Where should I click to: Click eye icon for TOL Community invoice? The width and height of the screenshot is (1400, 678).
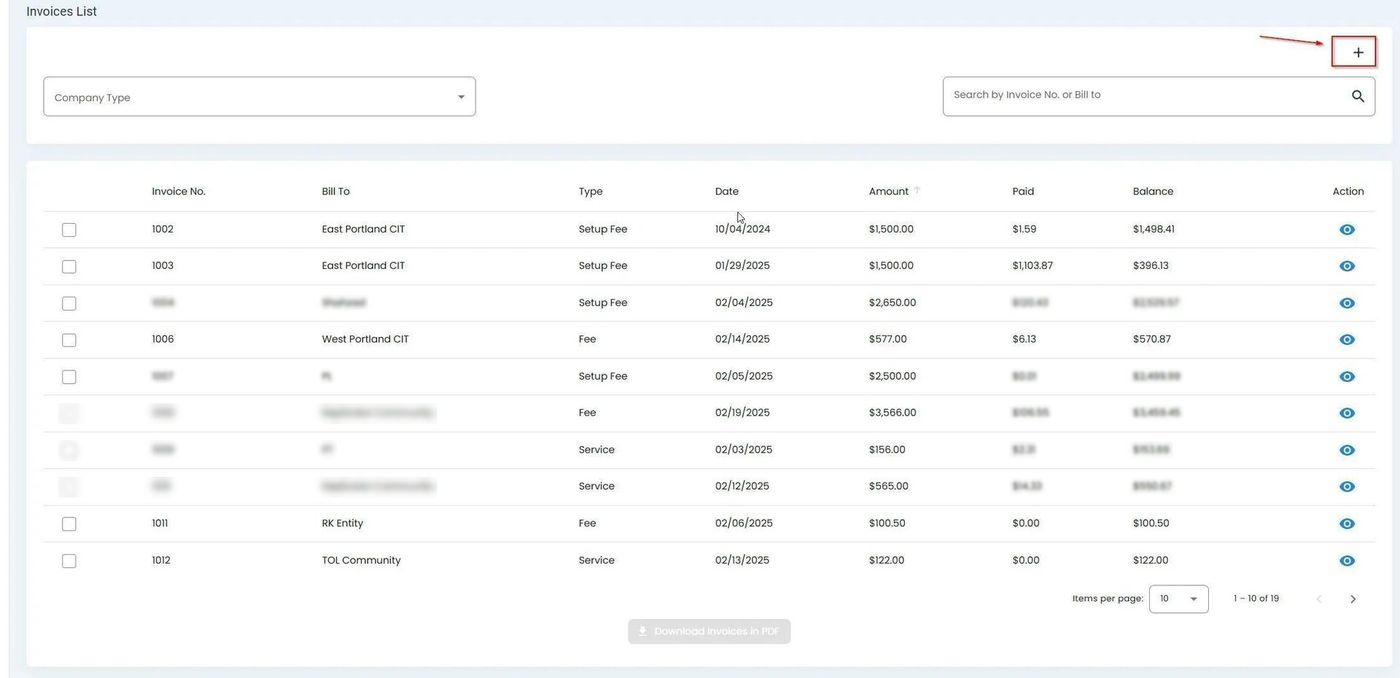[x=1347, y=561]
